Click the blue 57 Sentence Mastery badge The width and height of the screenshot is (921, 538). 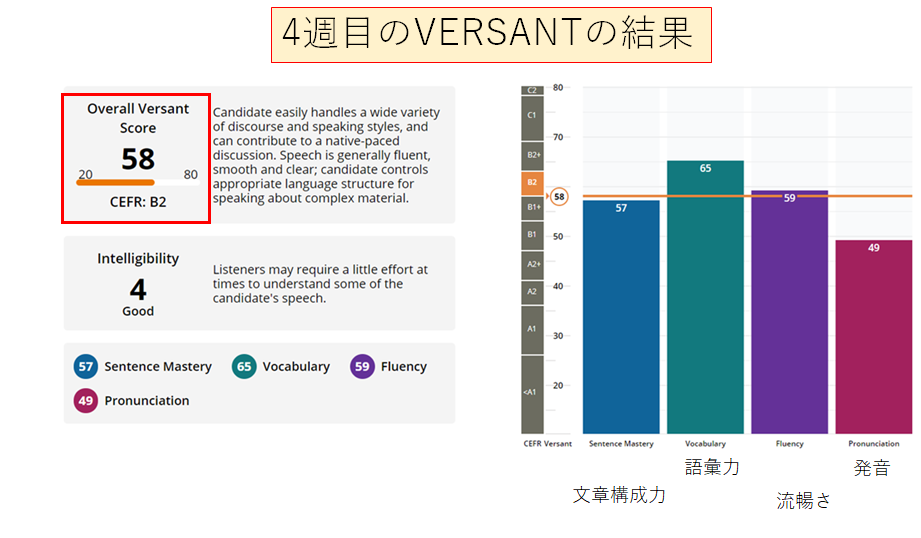click(85, 367)
